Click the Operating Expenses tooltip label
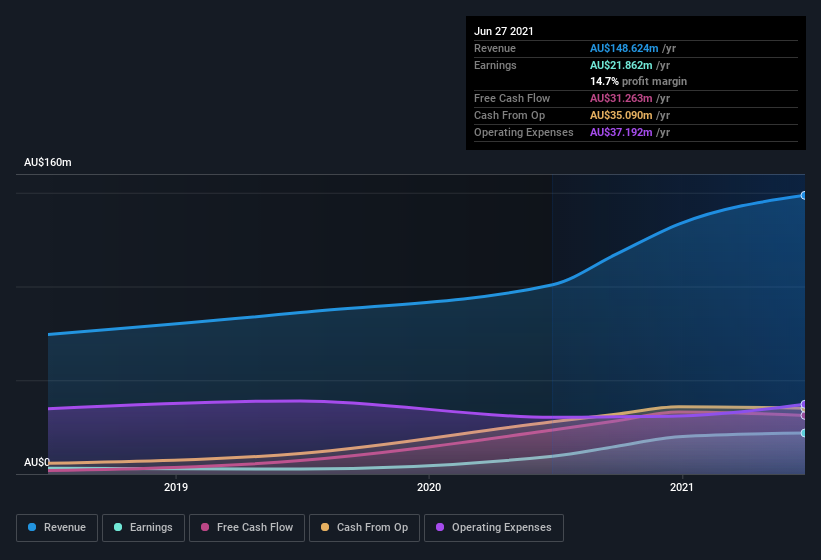 tap(524, 132)
